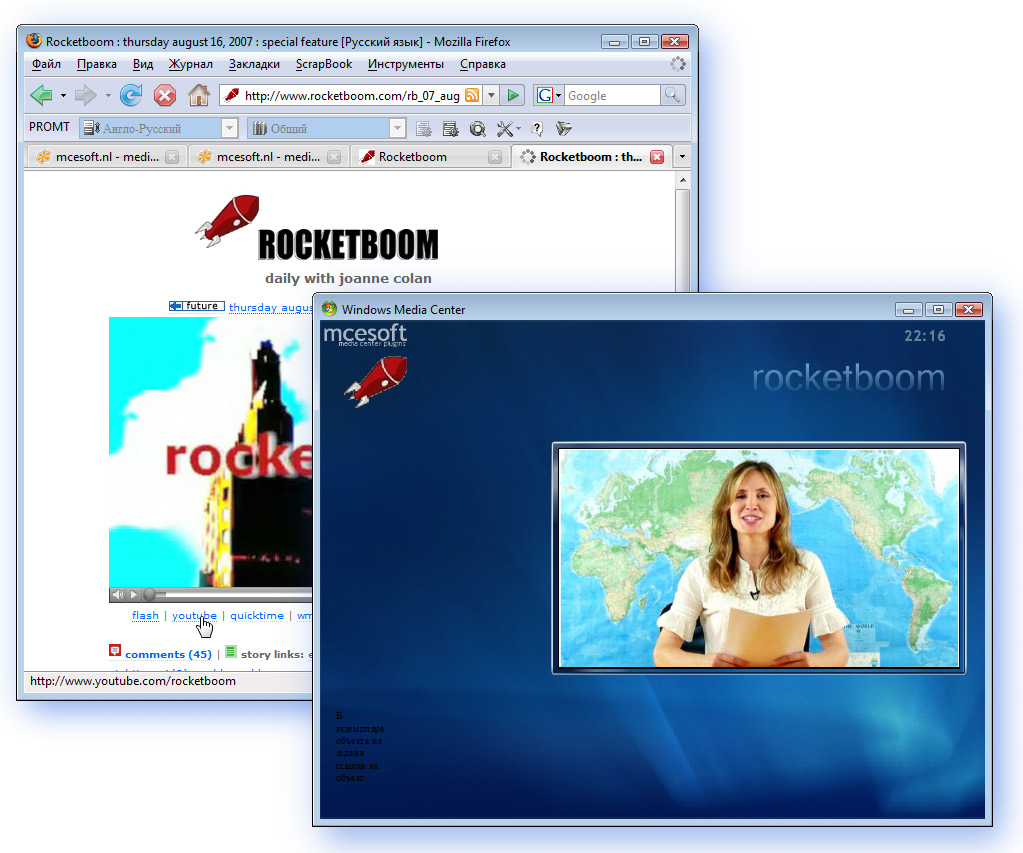Stop loading with the red X icon
1023x853 pixels.
click(165, 95)
